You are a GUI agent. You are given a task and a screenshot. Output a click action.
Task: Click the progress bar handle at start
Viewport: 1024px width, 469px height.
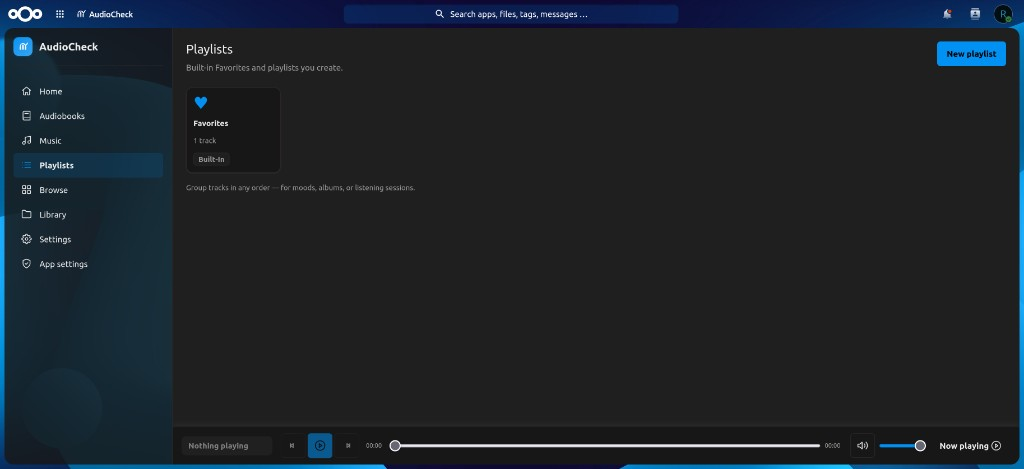pos(395,445)
